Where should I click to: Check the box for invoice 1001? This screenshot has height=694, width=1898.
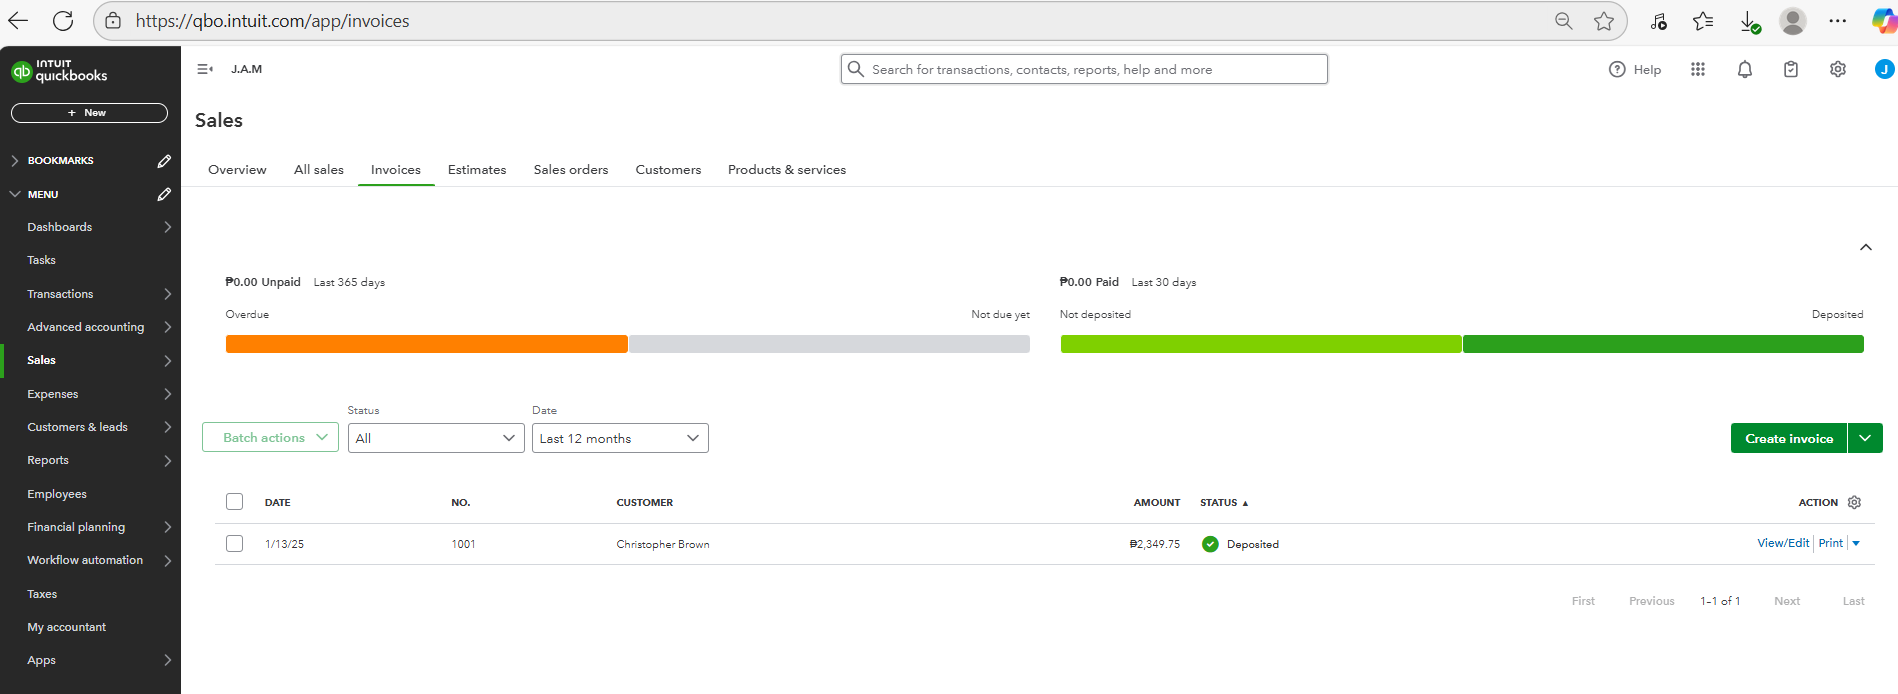coord(234,544)
